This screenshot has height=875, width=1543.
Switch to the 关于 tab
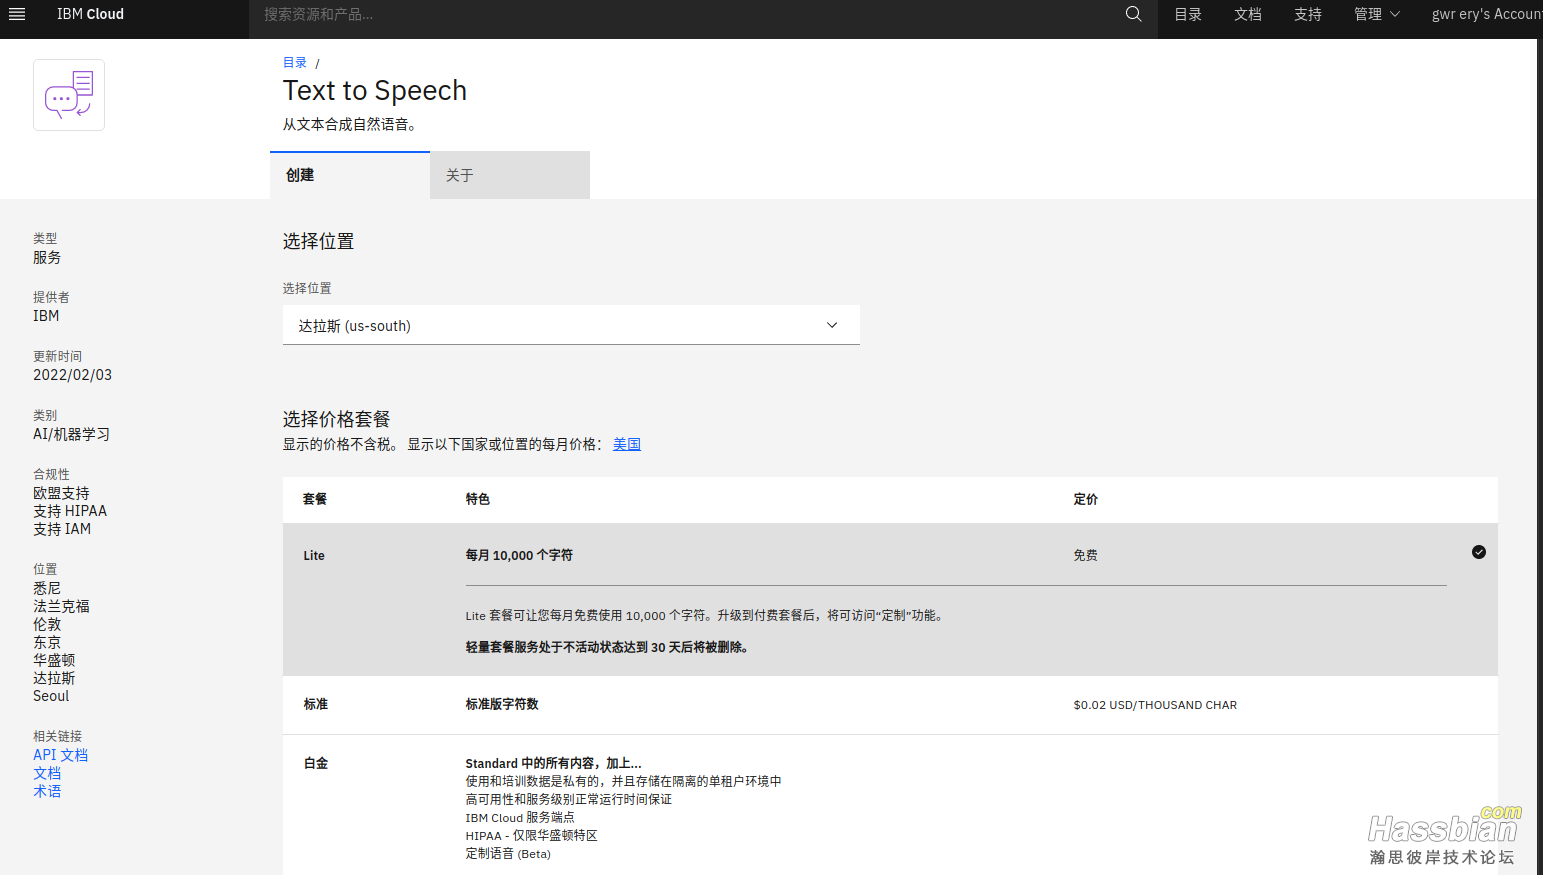510,175
